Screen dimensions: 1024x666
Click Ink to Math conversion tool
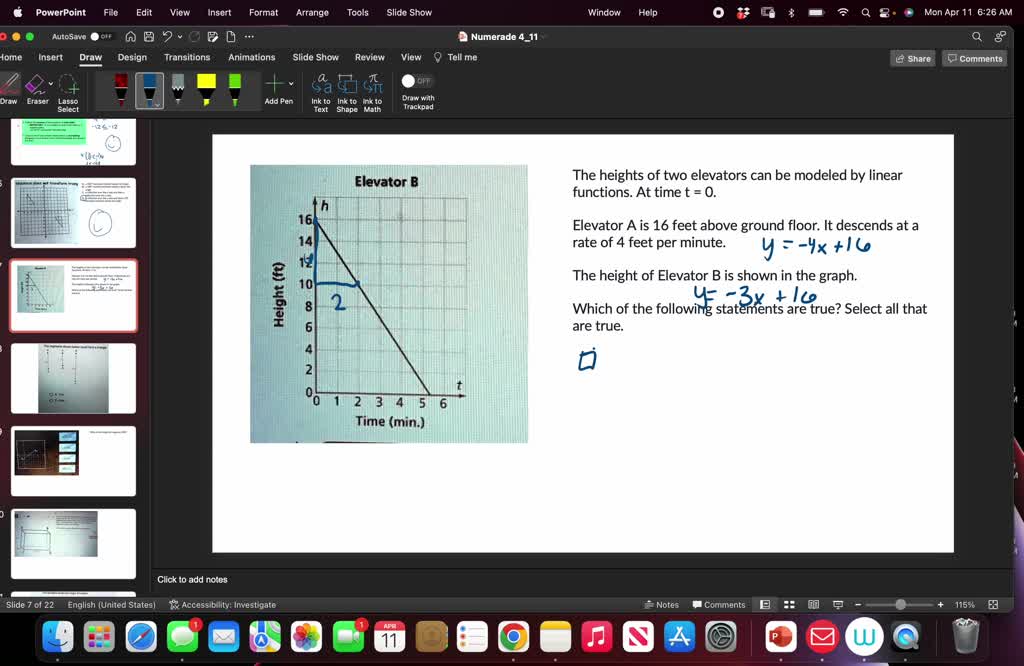pos(371,90)
